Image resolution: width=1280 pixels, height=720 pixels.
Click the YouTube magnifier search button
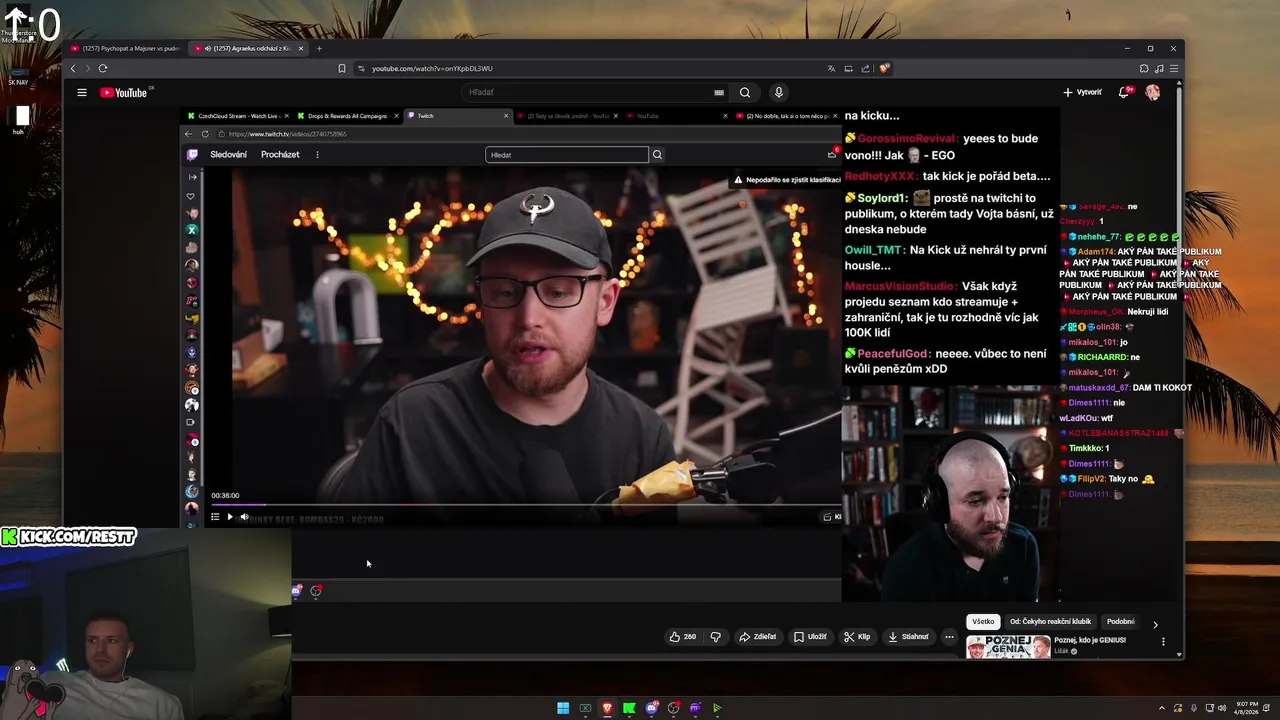click(x=745, y=92)
